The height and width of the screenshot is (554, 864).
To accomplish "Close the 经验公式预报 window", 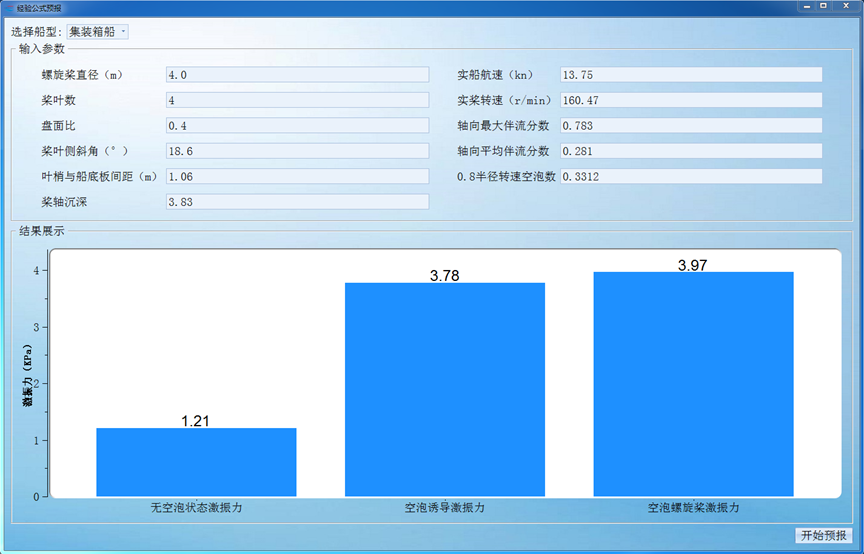I will tap(845, 6).
